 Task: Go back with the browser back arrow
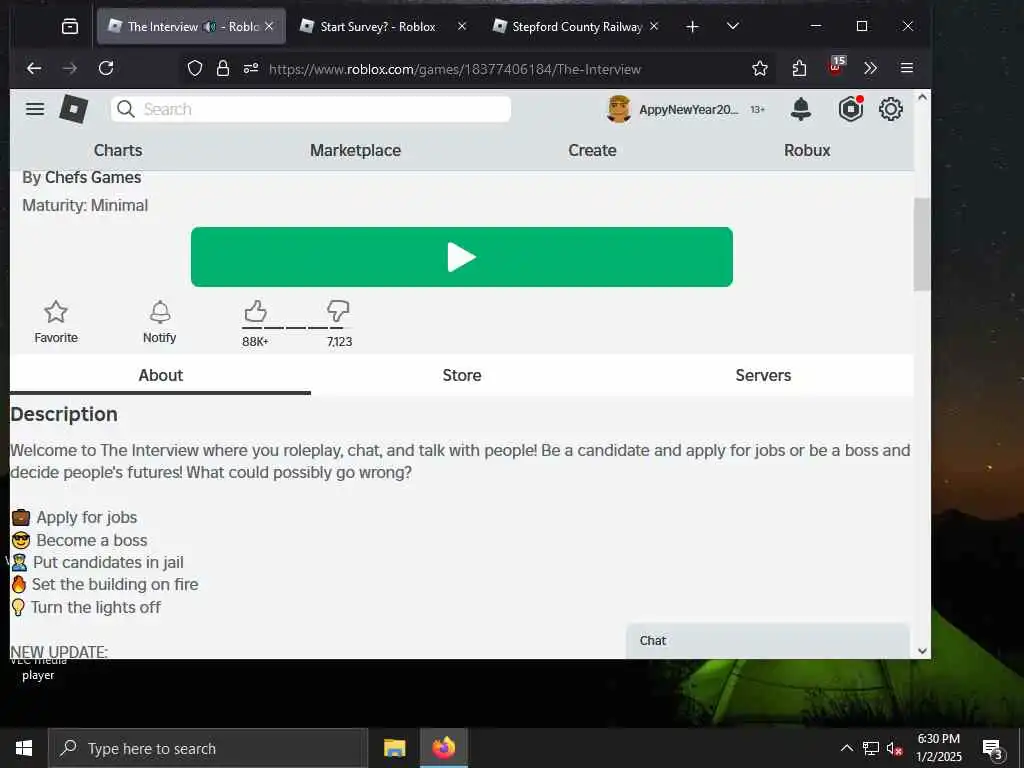(34, 68)
